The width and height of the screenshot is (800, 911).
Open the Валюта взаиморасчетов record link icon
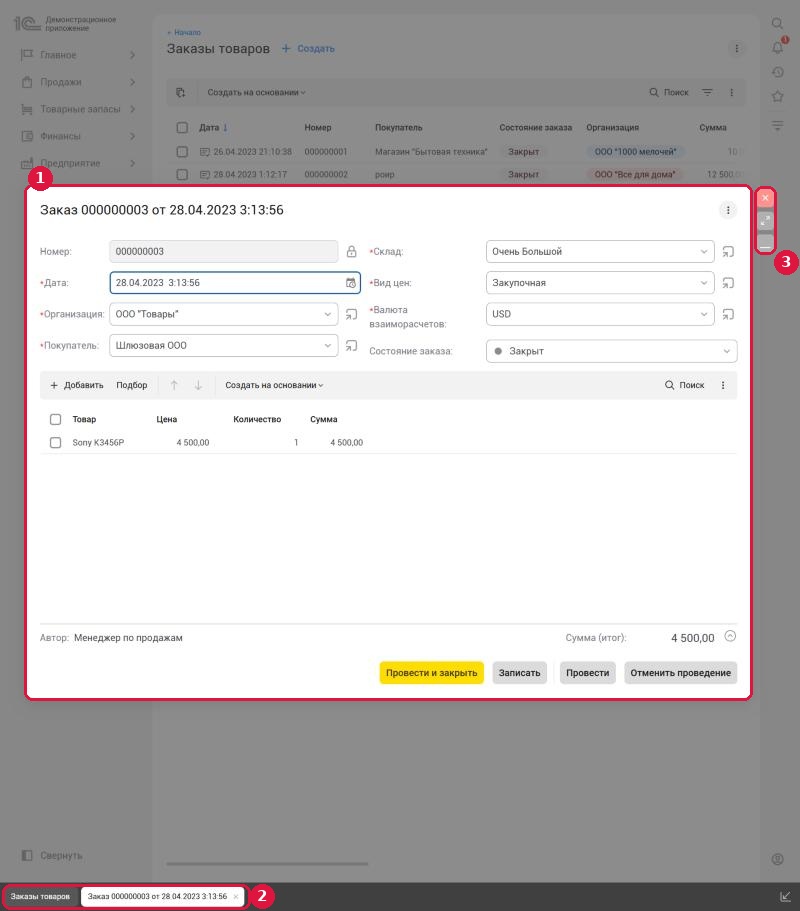[x=728, y=314]
